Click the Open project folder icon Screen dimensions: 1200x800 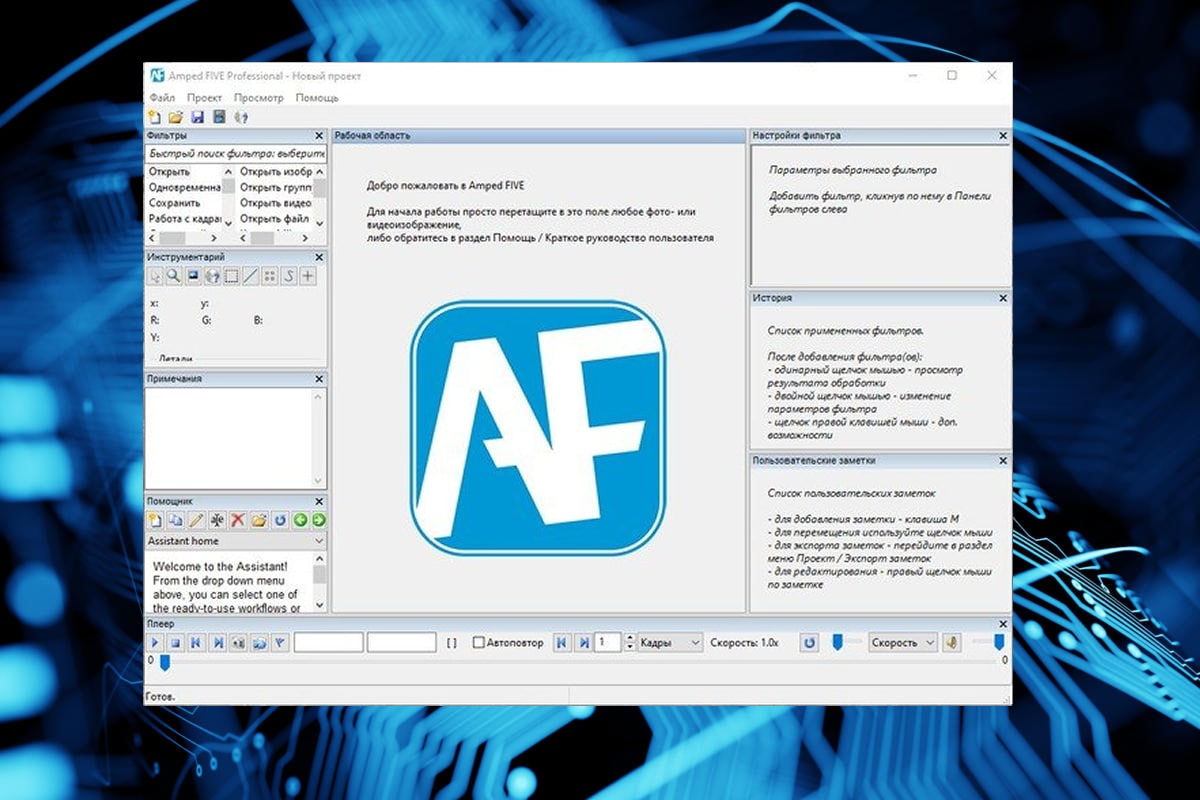(175, 117)
